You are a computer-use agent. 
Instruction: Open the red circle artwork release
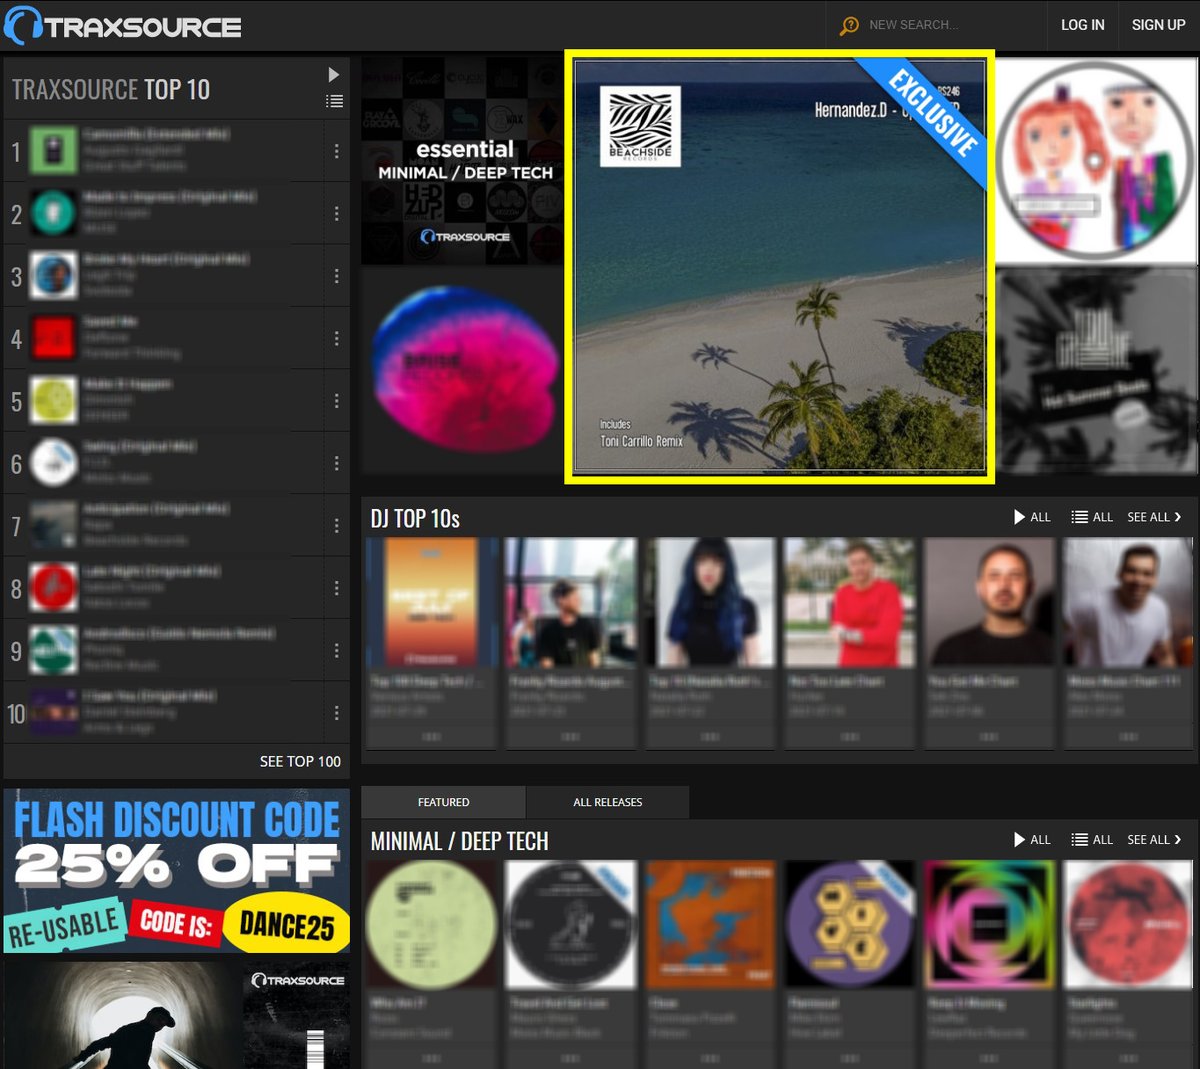coord(1127,925)
